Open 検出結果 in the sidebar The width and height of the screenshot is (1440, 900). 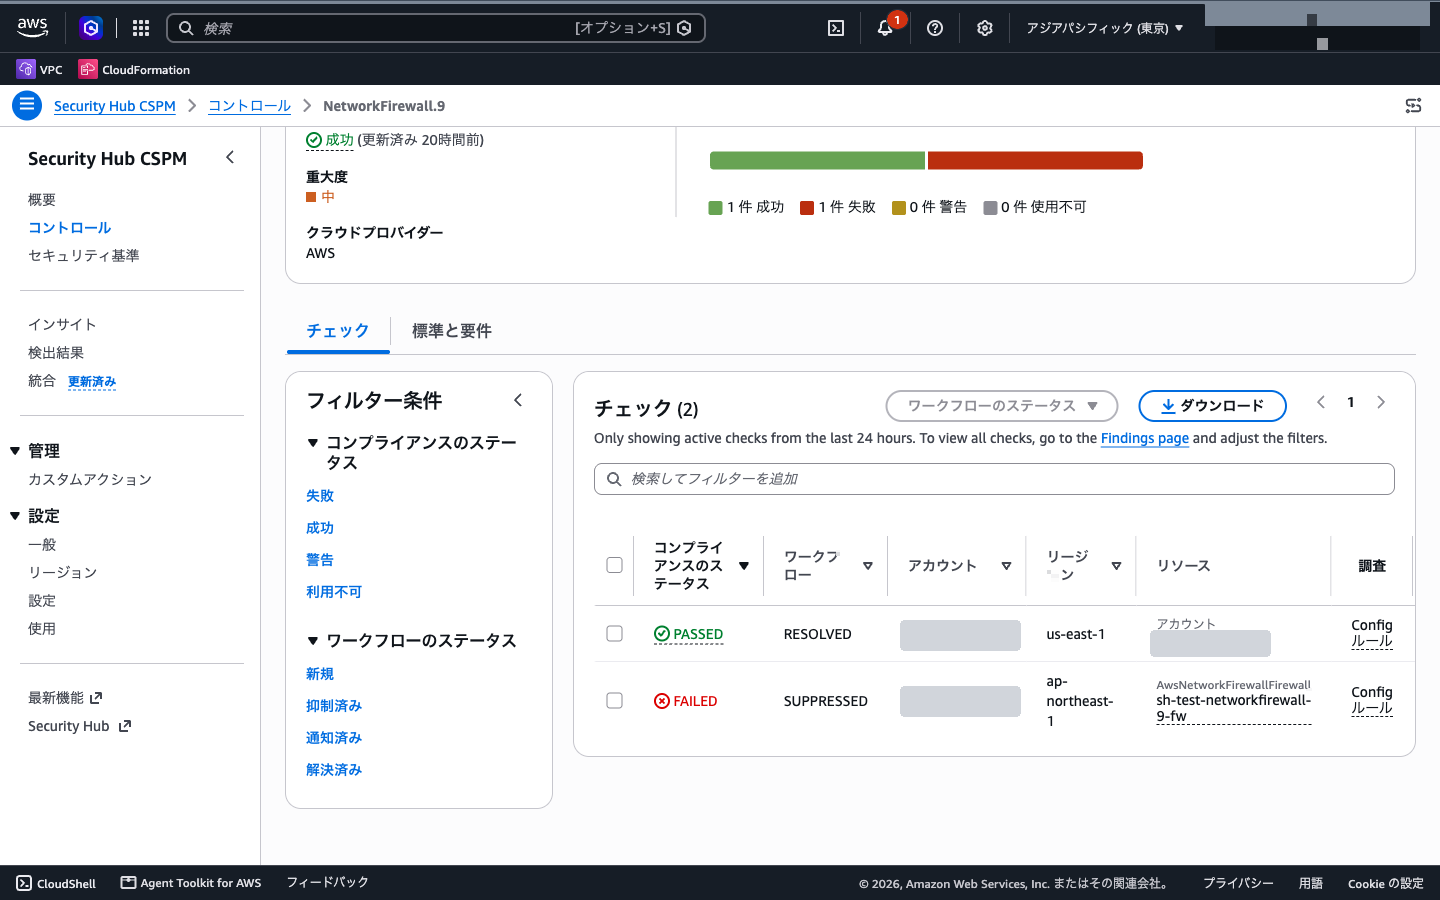click(x=56, y=353)
